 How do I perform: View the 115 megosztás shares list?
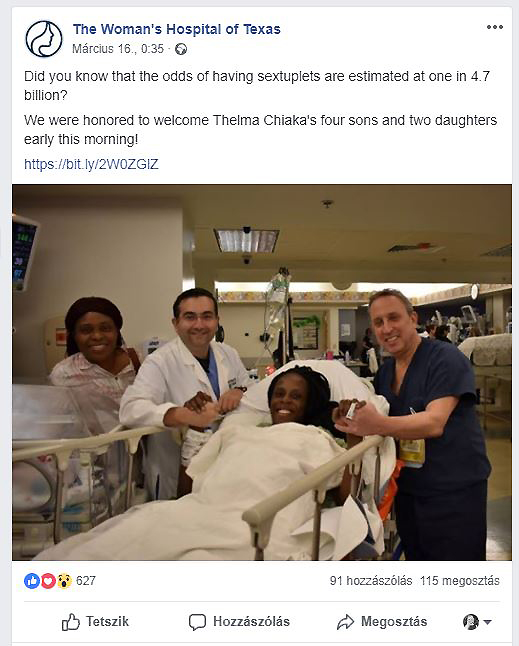(x=460, y=581)
